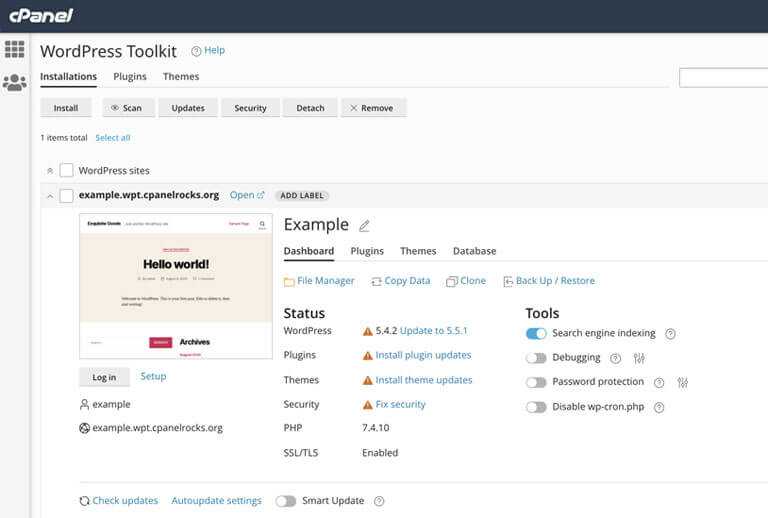Click the Scan button
The height and width of the screenshot is (518, 768).
pos(128,108)
